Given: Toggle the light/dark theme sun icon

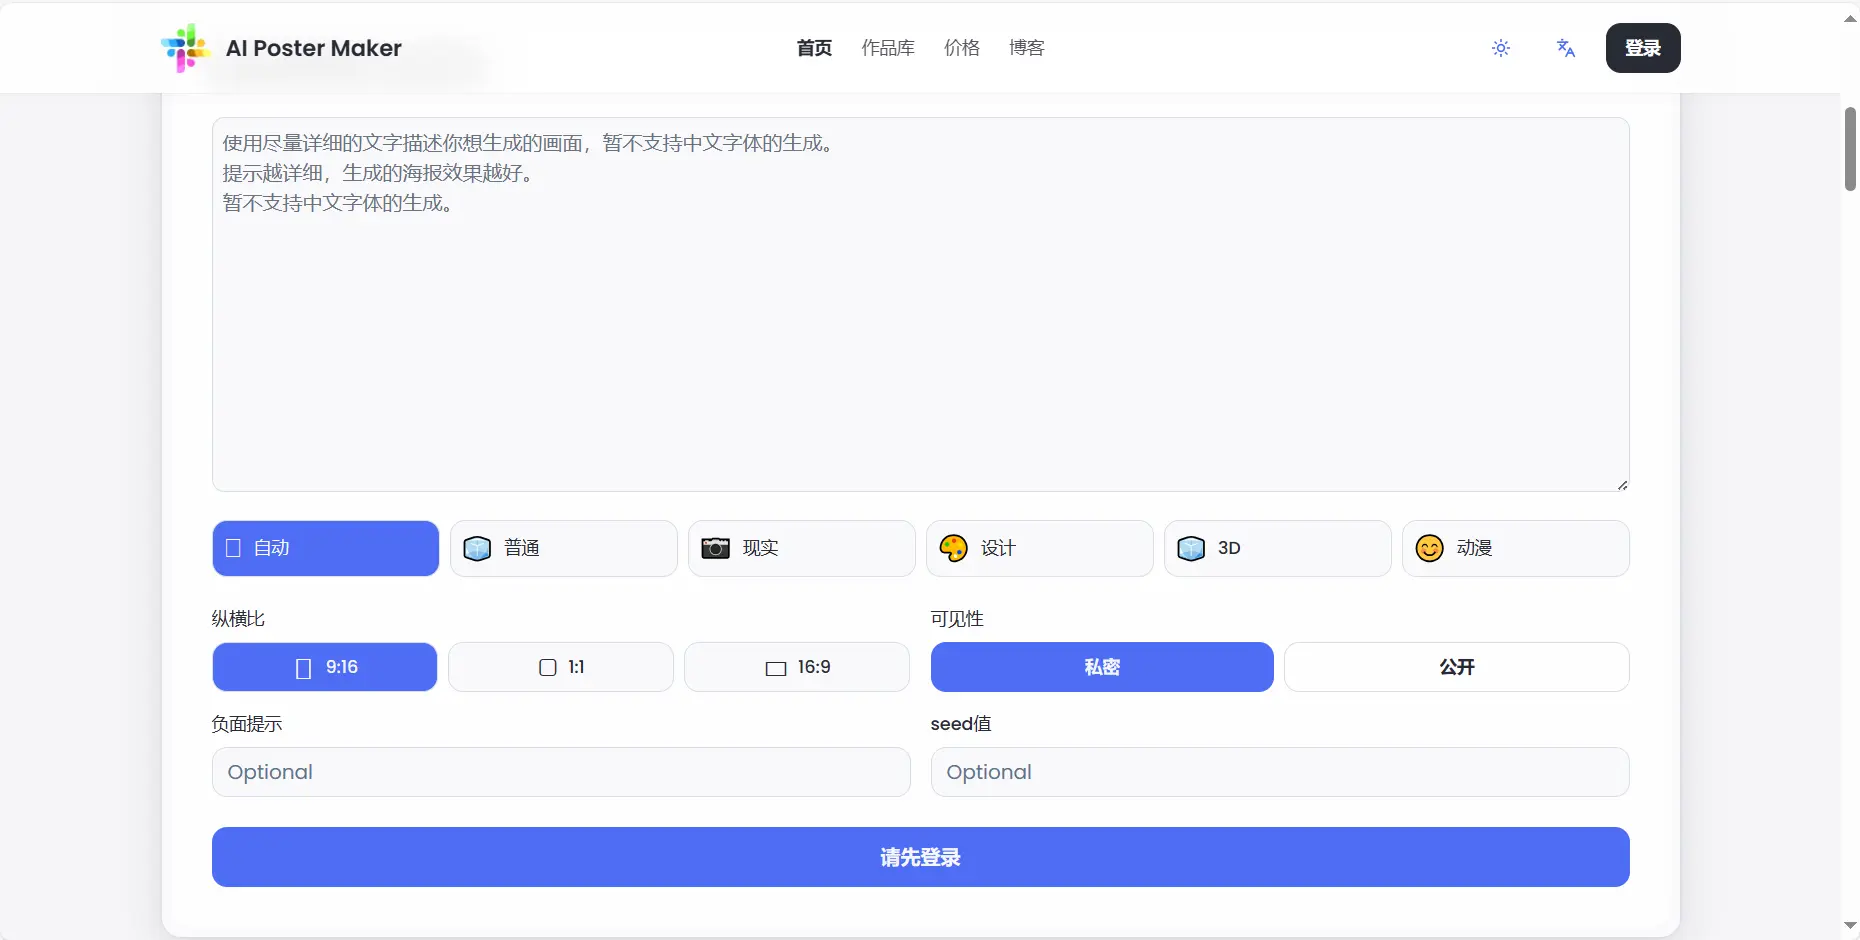Looking at the screenshot, I should (x=1500, y=47).
